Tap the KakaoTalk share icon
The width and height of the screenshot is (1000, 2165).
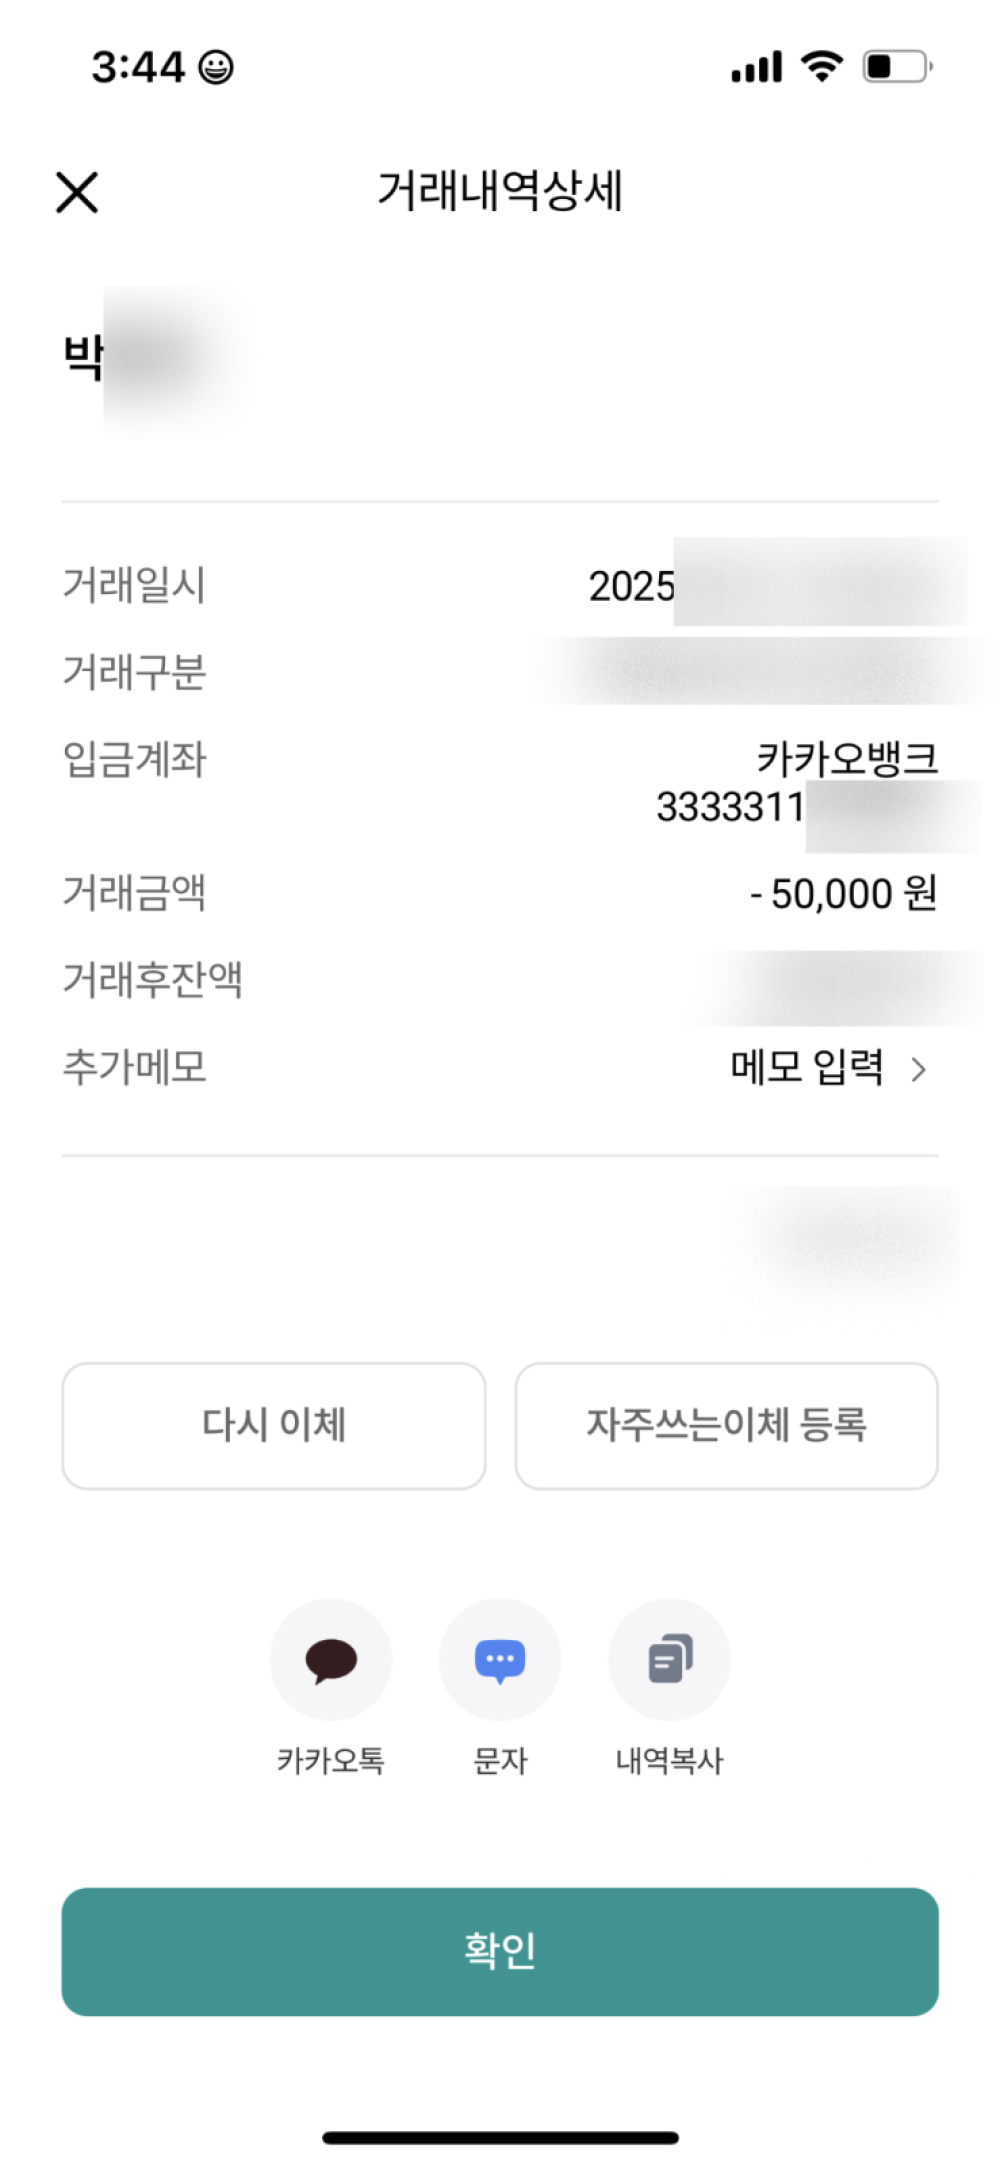[330, 1660]
